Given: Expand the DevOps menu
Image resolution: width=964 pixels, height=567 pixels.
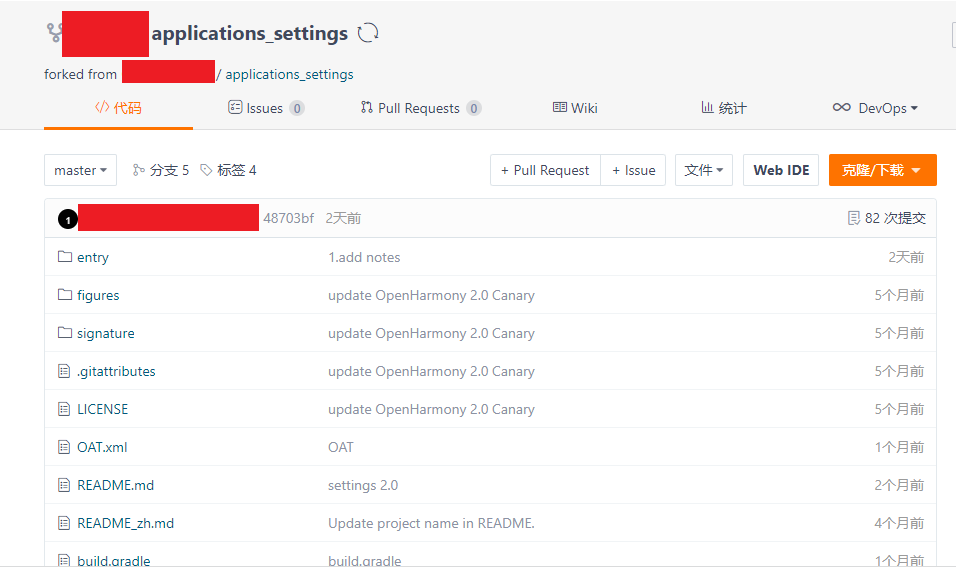Looking at the screenshot, I should click(875, 108).
